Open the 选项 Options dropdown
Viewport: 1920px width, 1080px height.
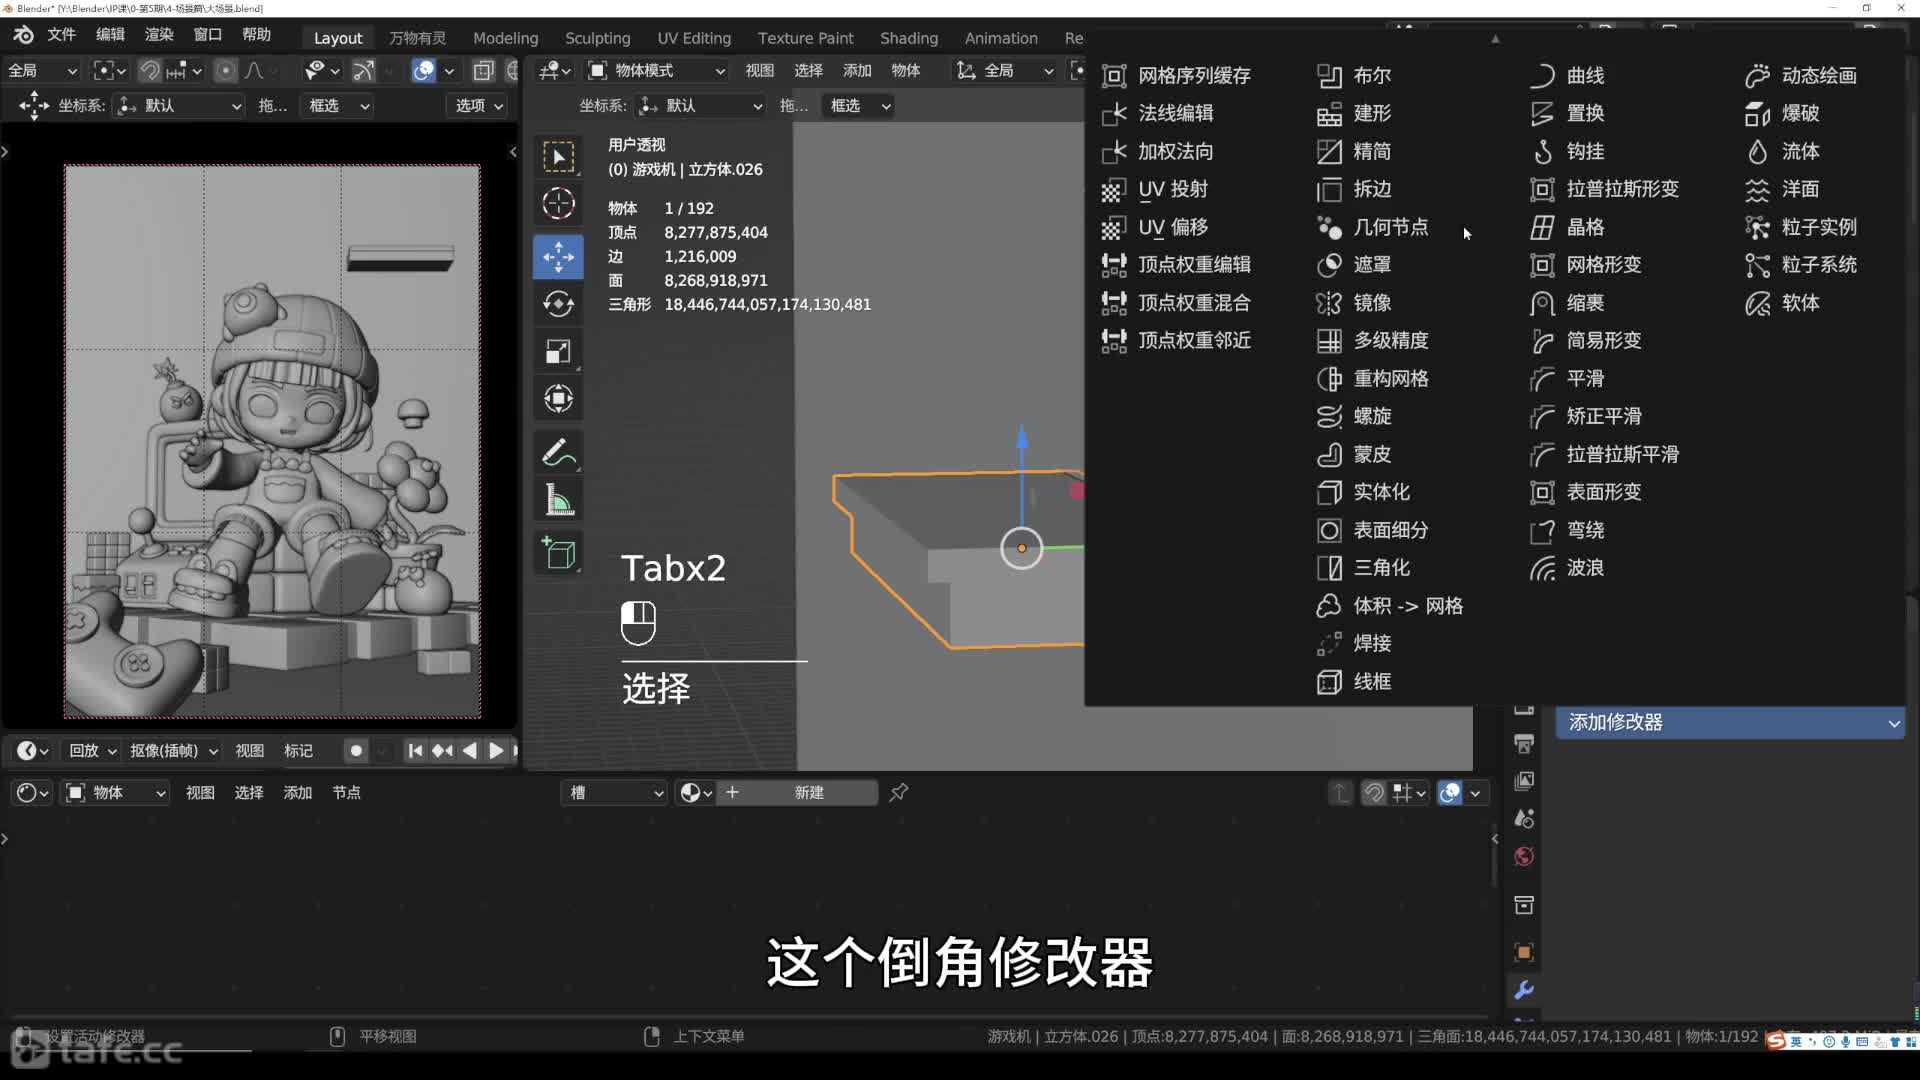tap(479, 106)
